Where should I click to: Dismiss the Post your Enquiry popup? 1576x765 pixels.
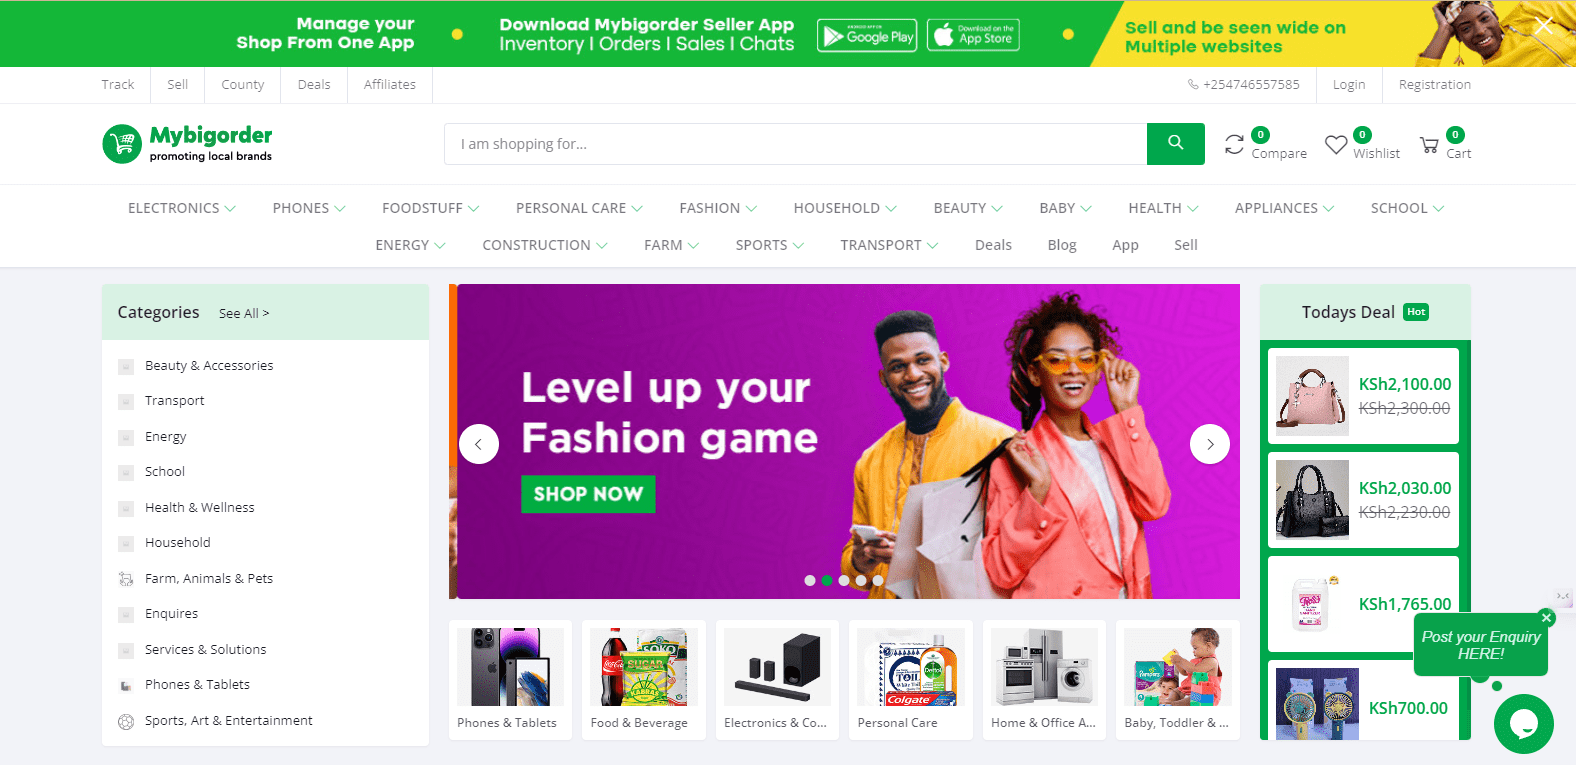(x=1547, y=618)
